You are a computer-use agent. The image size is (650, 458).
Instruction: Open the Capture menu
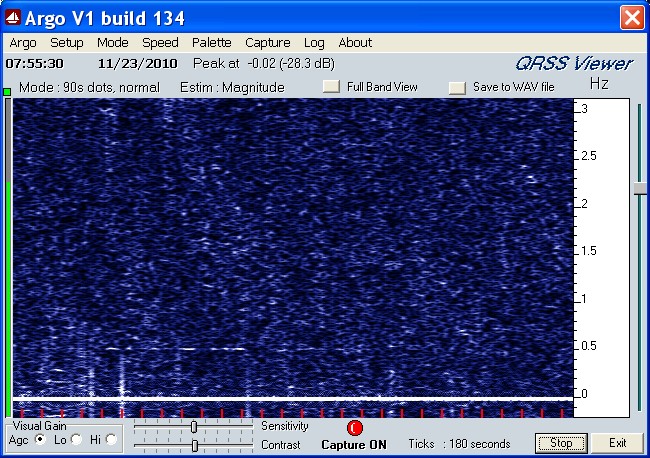[268, 43]
